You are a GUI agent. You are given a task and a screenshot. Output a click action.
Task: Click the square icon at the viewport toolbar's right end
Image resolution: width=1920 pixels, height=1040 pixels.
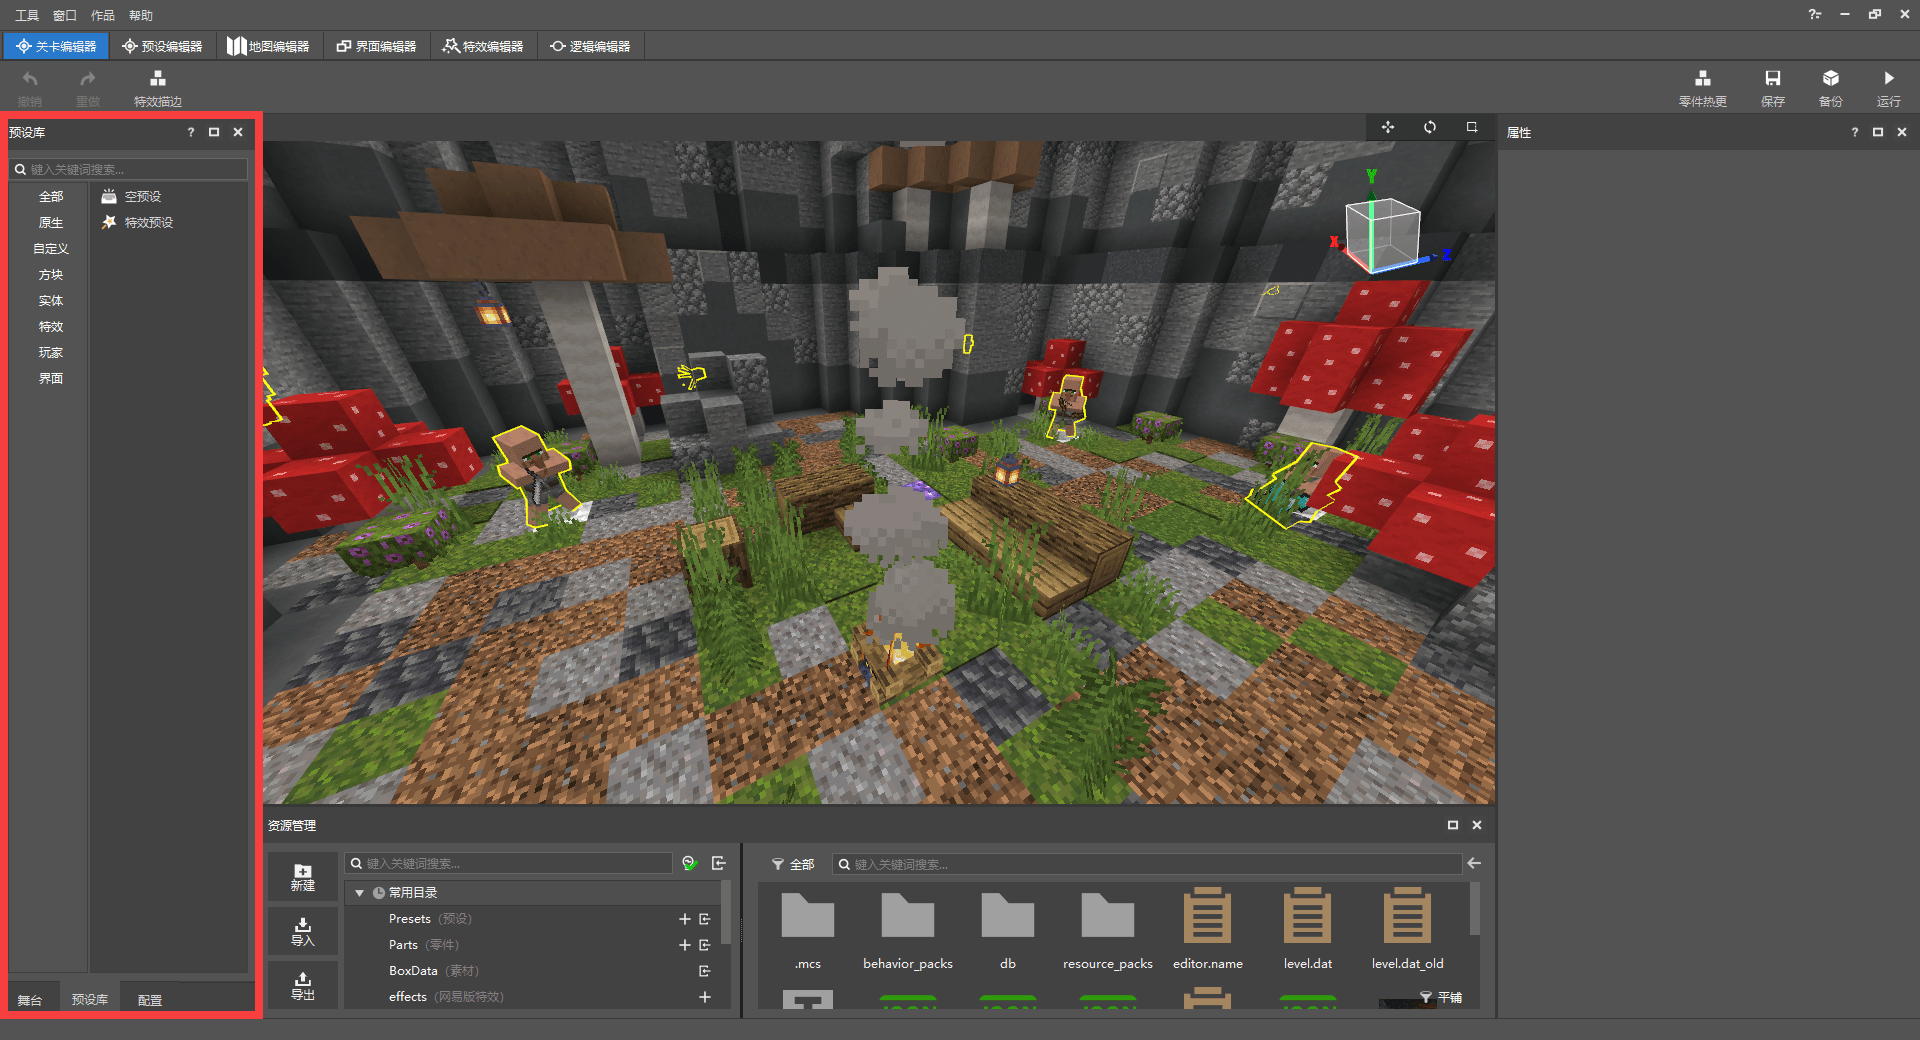tap(1472, 127)
